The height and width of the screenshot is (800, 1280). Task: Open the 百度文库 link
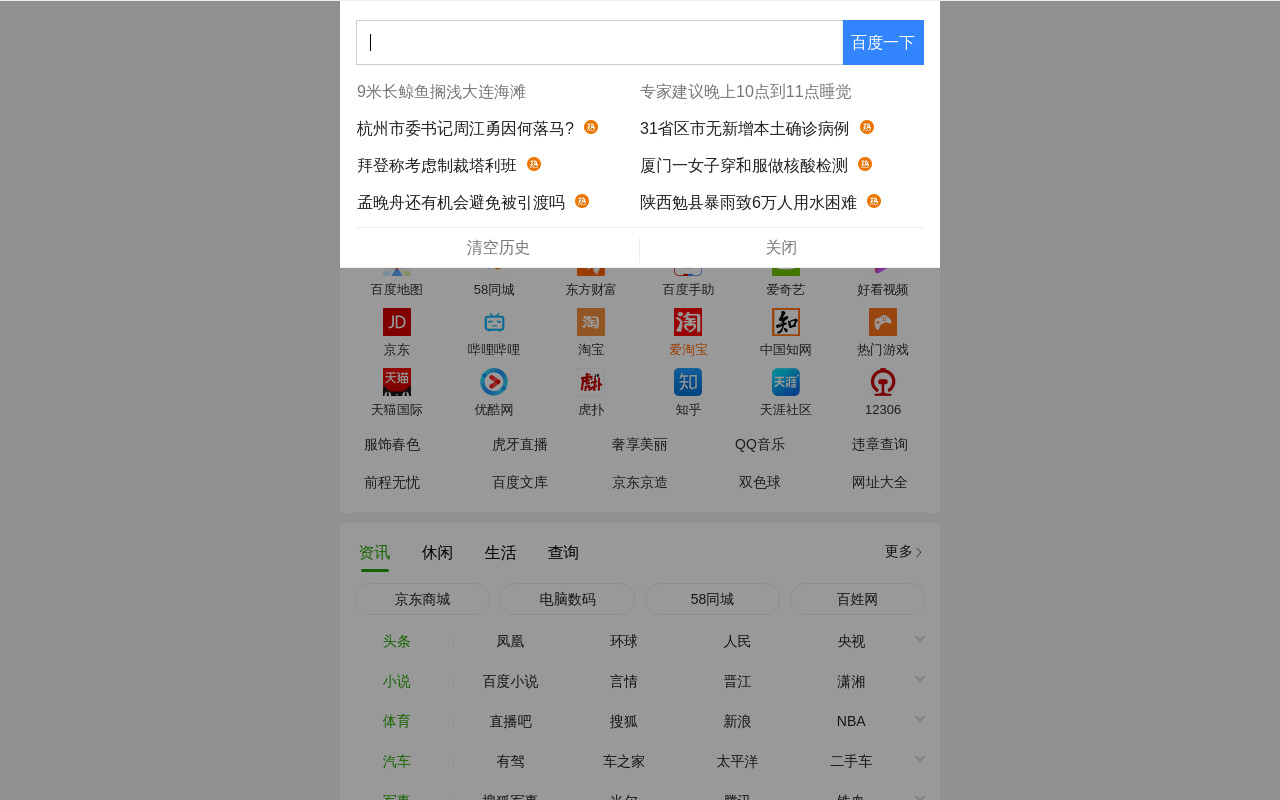(x=520, y=483)
